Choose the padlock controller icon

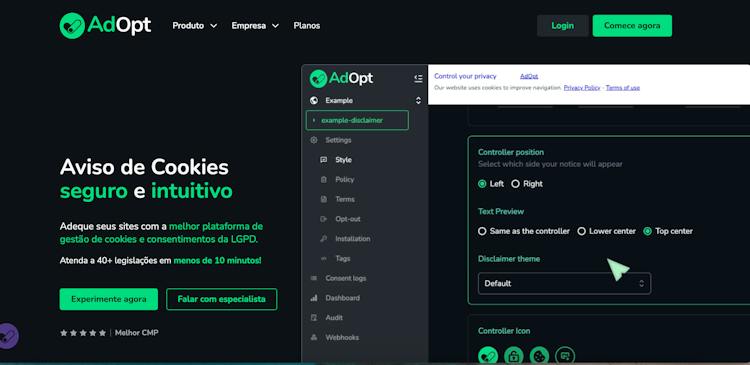click(514, 356)
